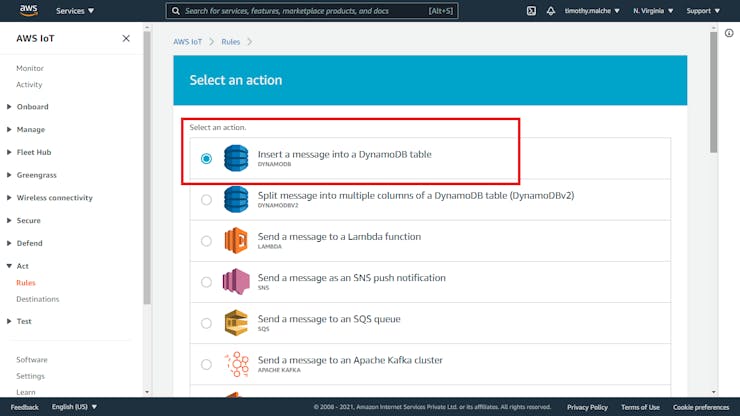Image resolution: width=740 pixels, height=416 pixels.
Task: Open Activity in the sidebar
Action: [x=29, y=85]
